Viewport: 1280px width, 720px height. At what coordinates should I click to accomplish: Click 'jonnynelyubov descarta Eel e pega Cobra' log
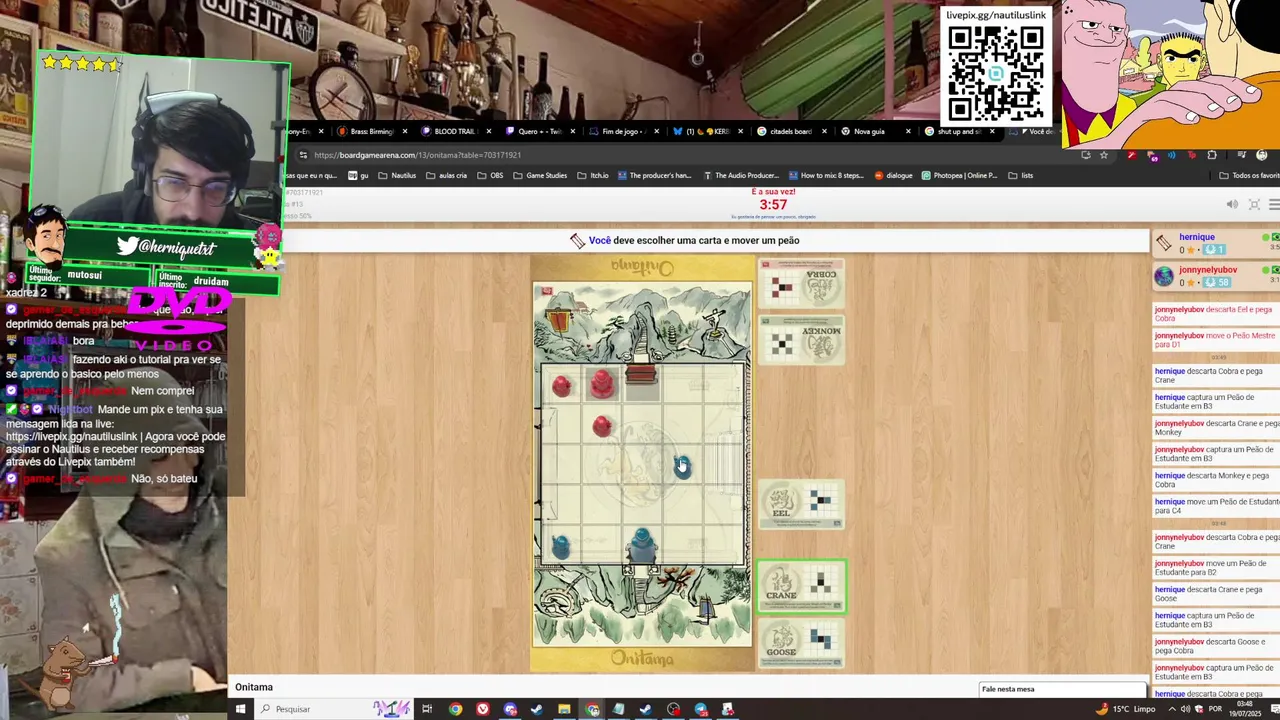point(1216,314)
